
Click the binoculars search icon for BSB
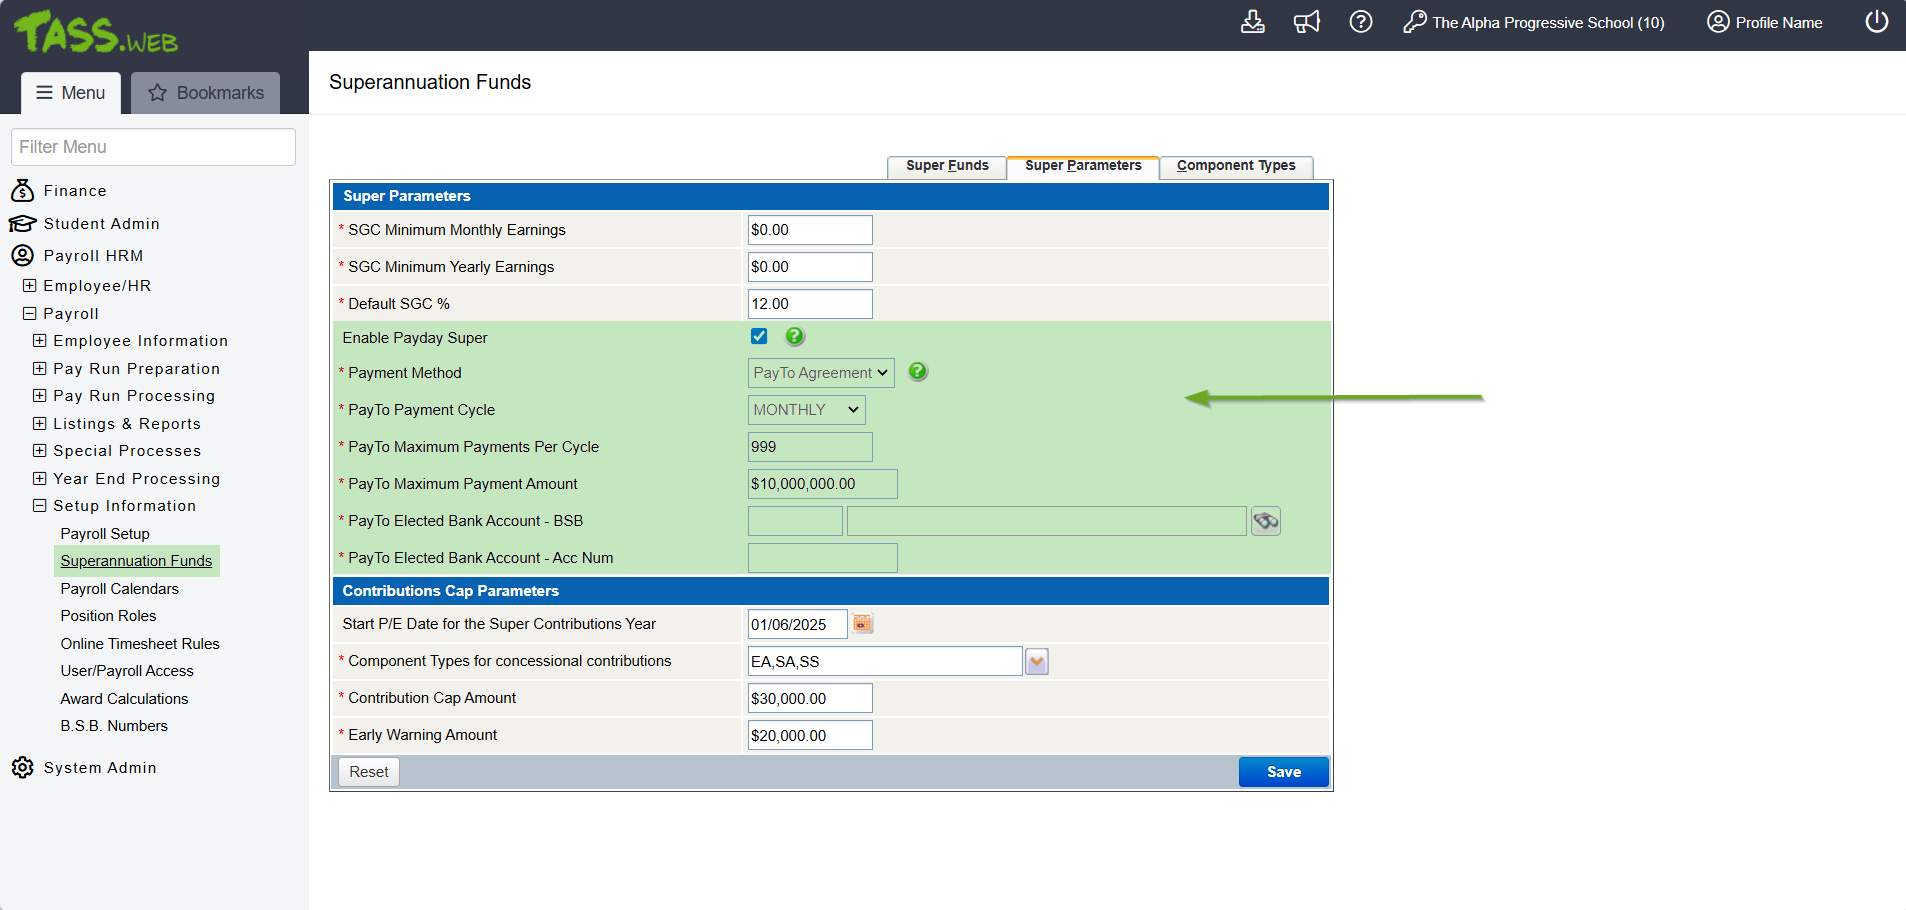[1266, 521]
